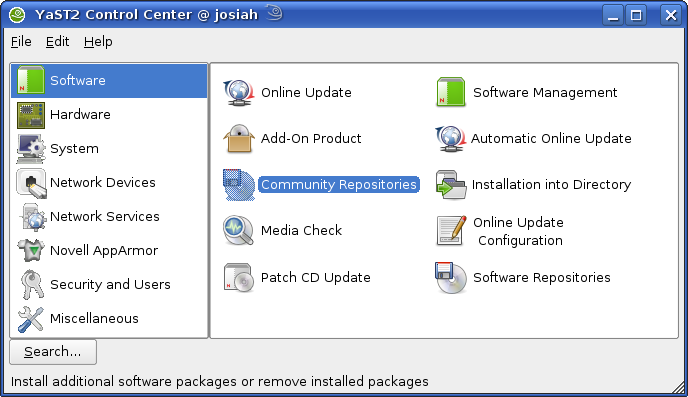Image resolution: width=688 pixels, height=397 pixels.
Task: Open the Edit menu
Action: (x=57, y=42)
